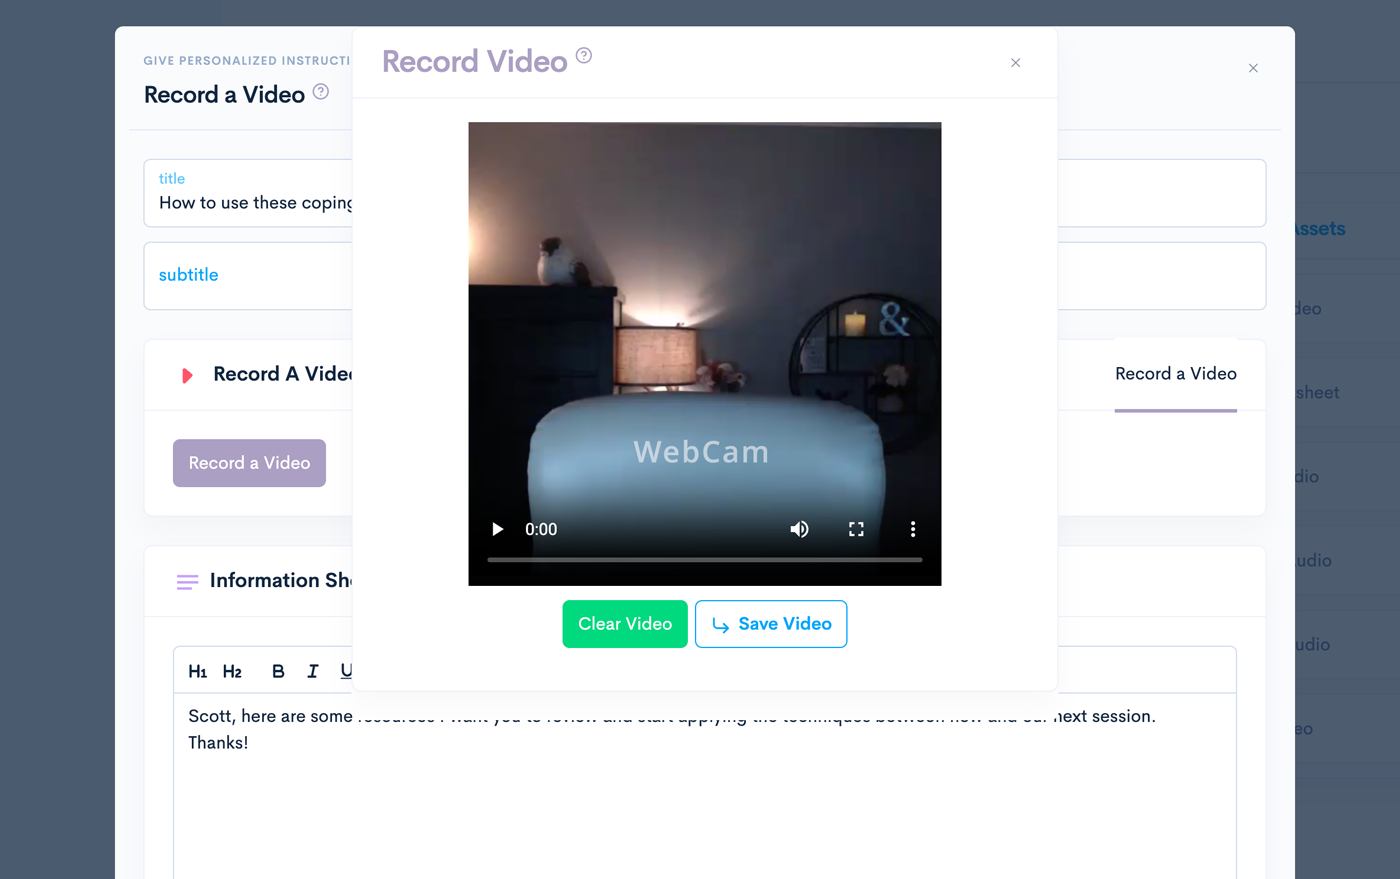Click the Clear Video button
The image size is (1400, 879).
[x=625, y=624]
